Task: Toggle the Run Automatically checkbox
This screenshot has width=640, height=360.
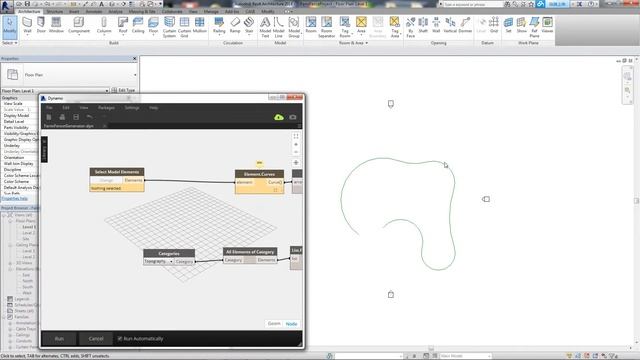Action: point(120,338)
